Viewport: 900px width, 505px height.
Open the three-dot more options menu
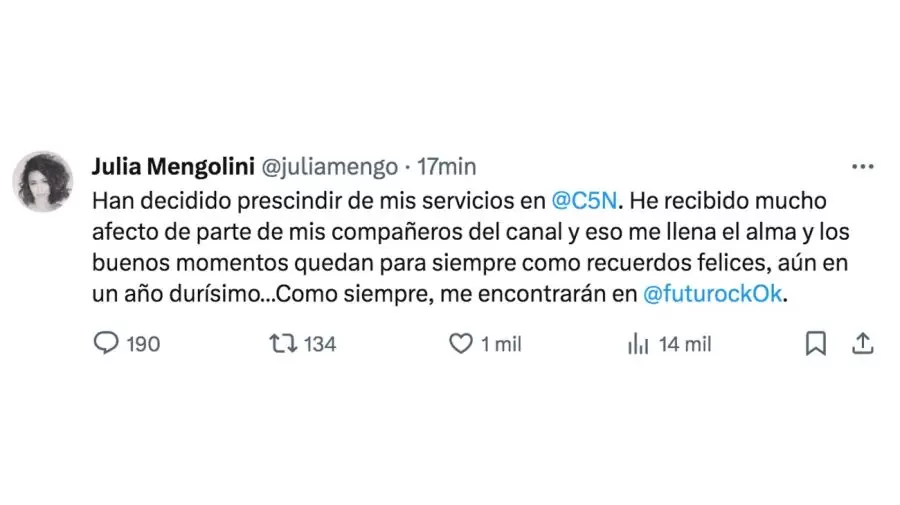pos(862,167)
